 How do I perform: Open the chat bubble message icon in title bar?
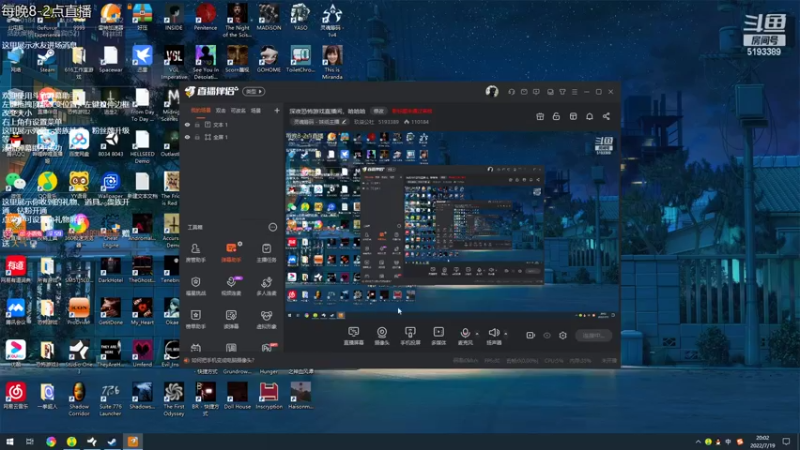pyautogui.click(x=536, y=92)
